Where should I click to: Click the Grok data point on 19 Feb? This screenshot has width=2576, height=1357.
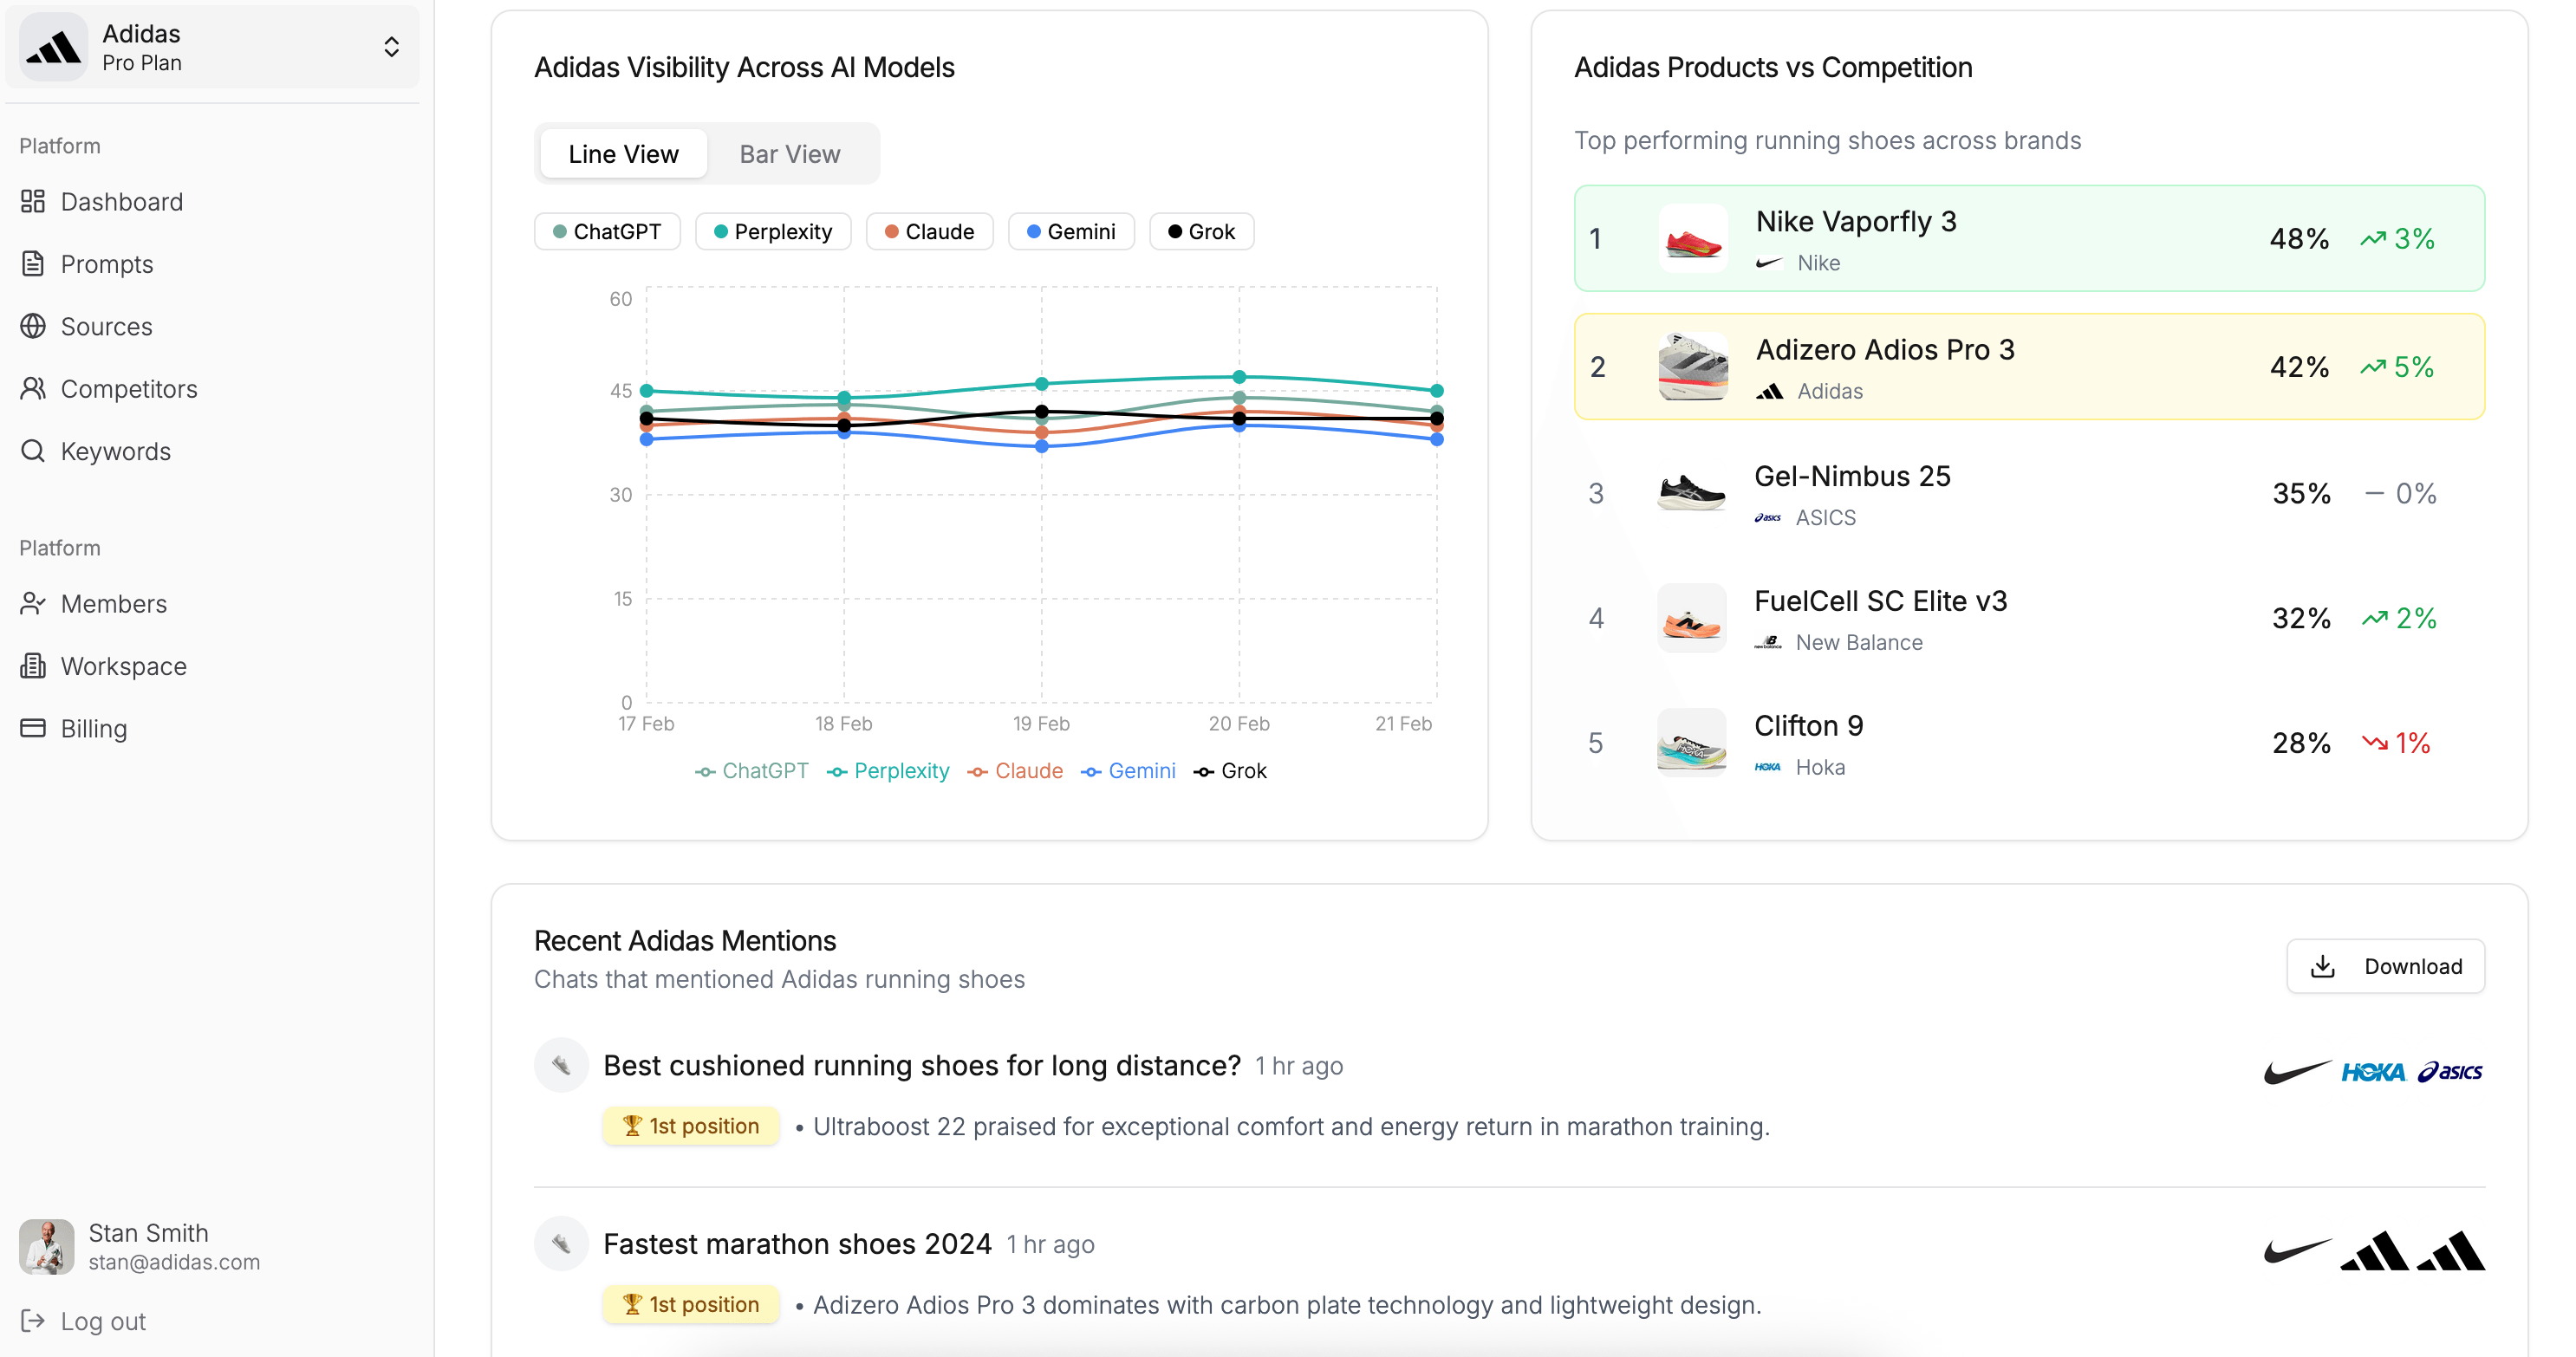click(1042, 411)
